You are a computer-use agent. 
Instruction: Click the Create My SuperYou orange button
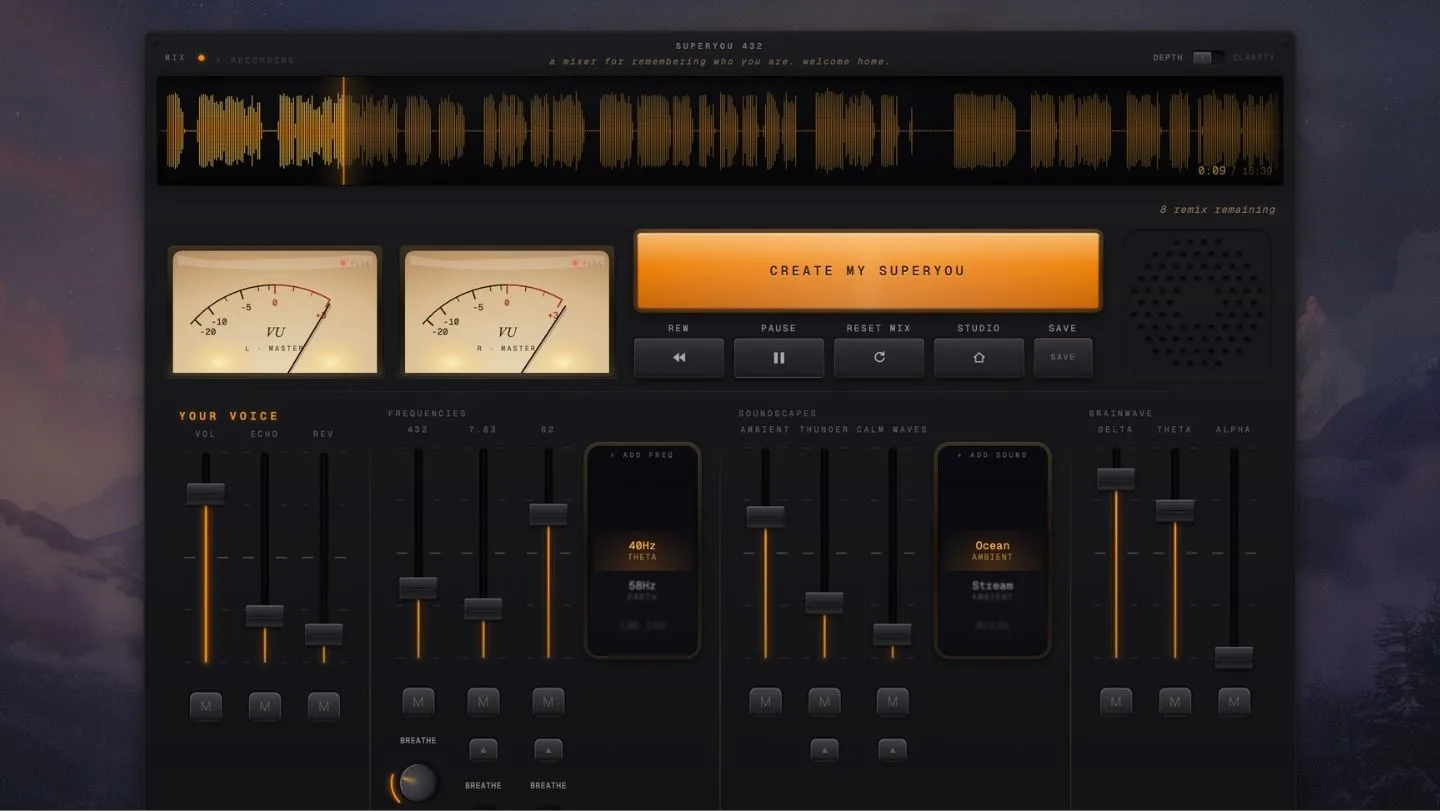(x=868, y=271)
